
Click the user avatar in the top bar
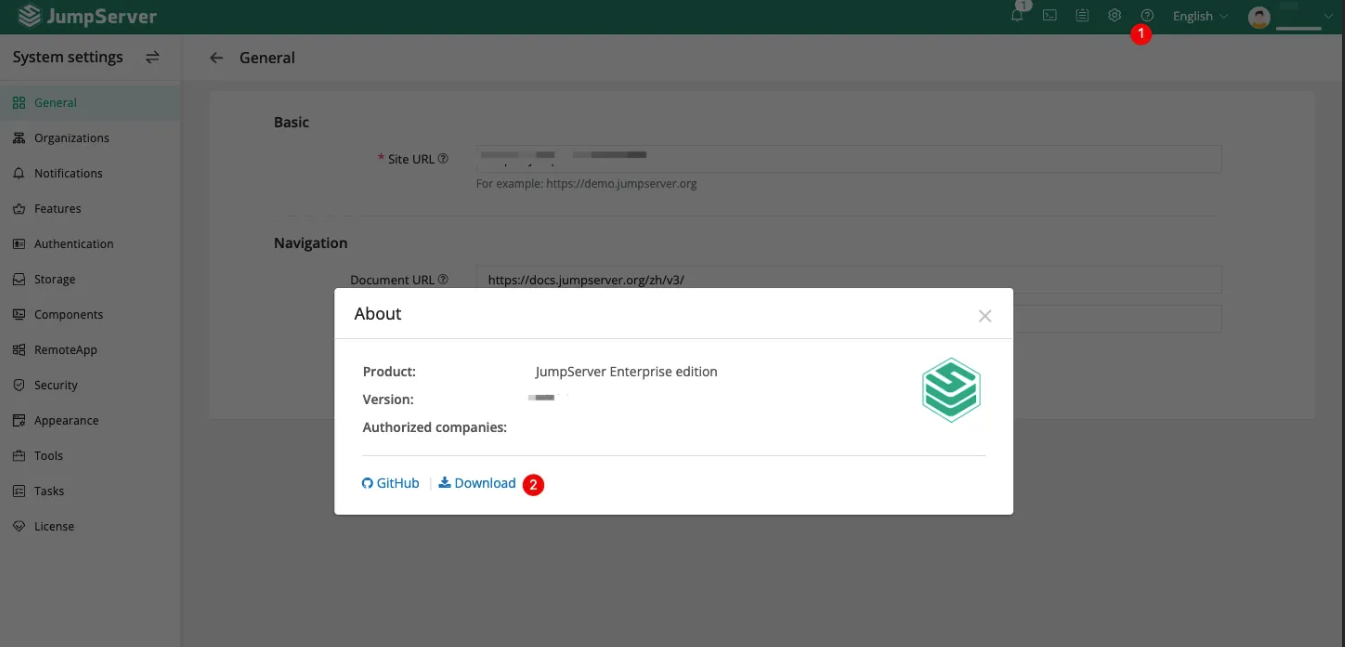click(1259, 17)
